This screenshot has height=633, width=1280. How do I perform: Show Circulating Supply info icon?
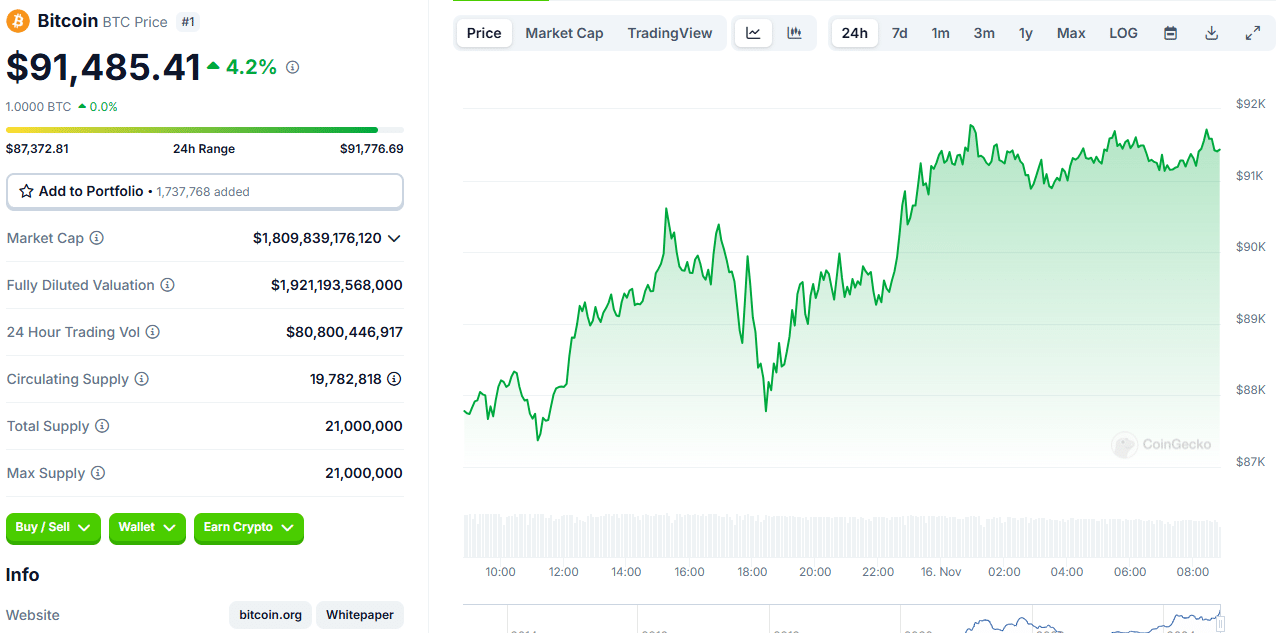pos(142,379)
